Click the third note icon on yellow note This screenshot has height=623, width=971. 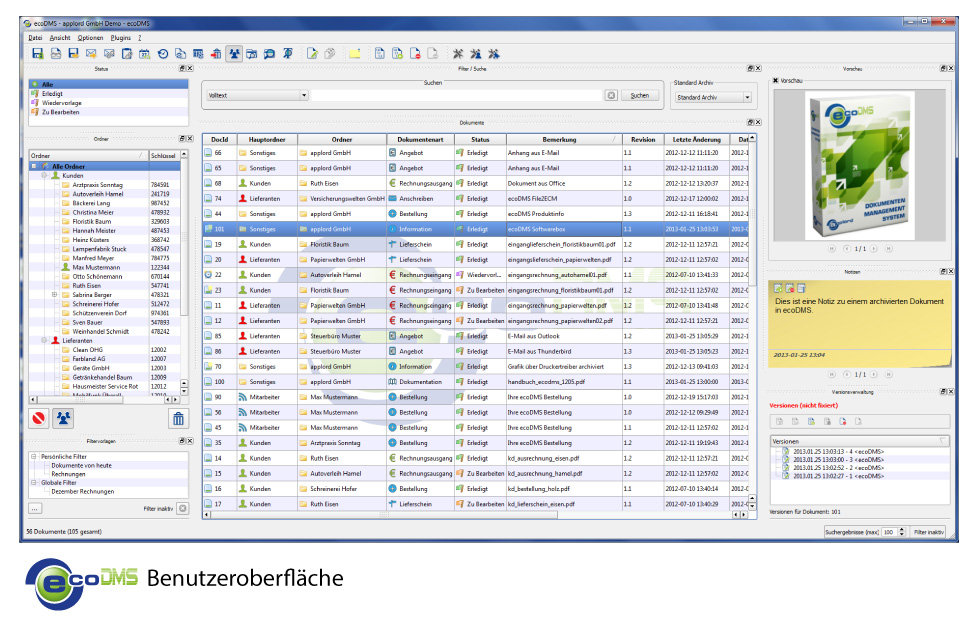(801, 289)
